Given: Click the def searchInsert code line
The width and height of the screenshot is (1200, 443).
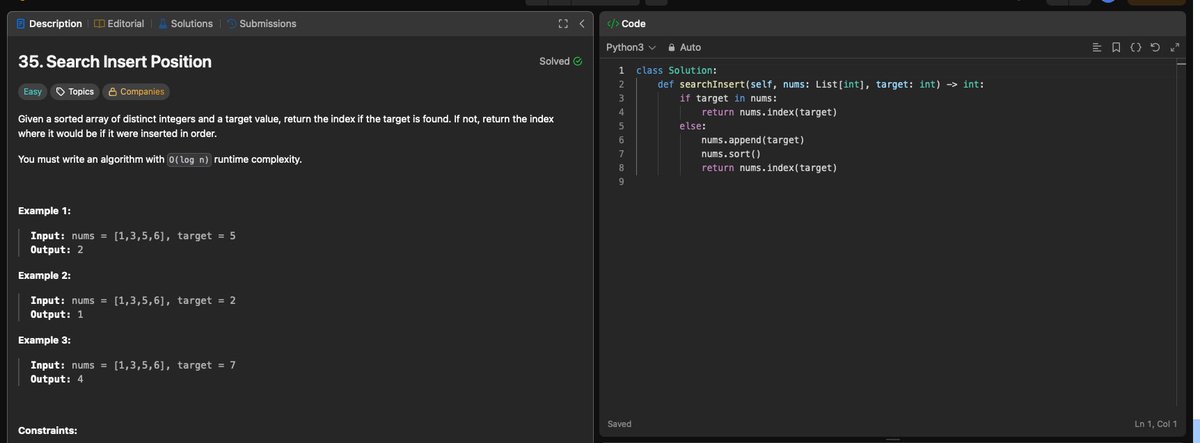Looking at the screenshot, I should (821, 84).
